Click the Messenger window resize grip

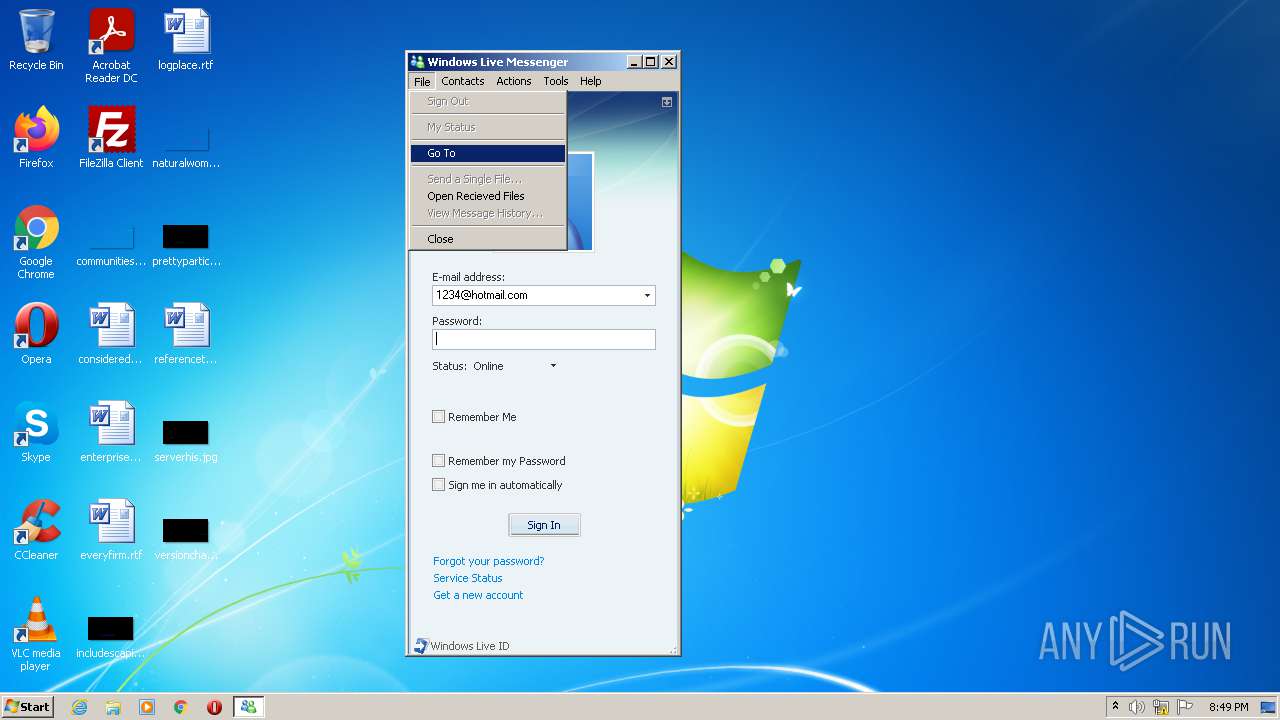coord(674,650)
